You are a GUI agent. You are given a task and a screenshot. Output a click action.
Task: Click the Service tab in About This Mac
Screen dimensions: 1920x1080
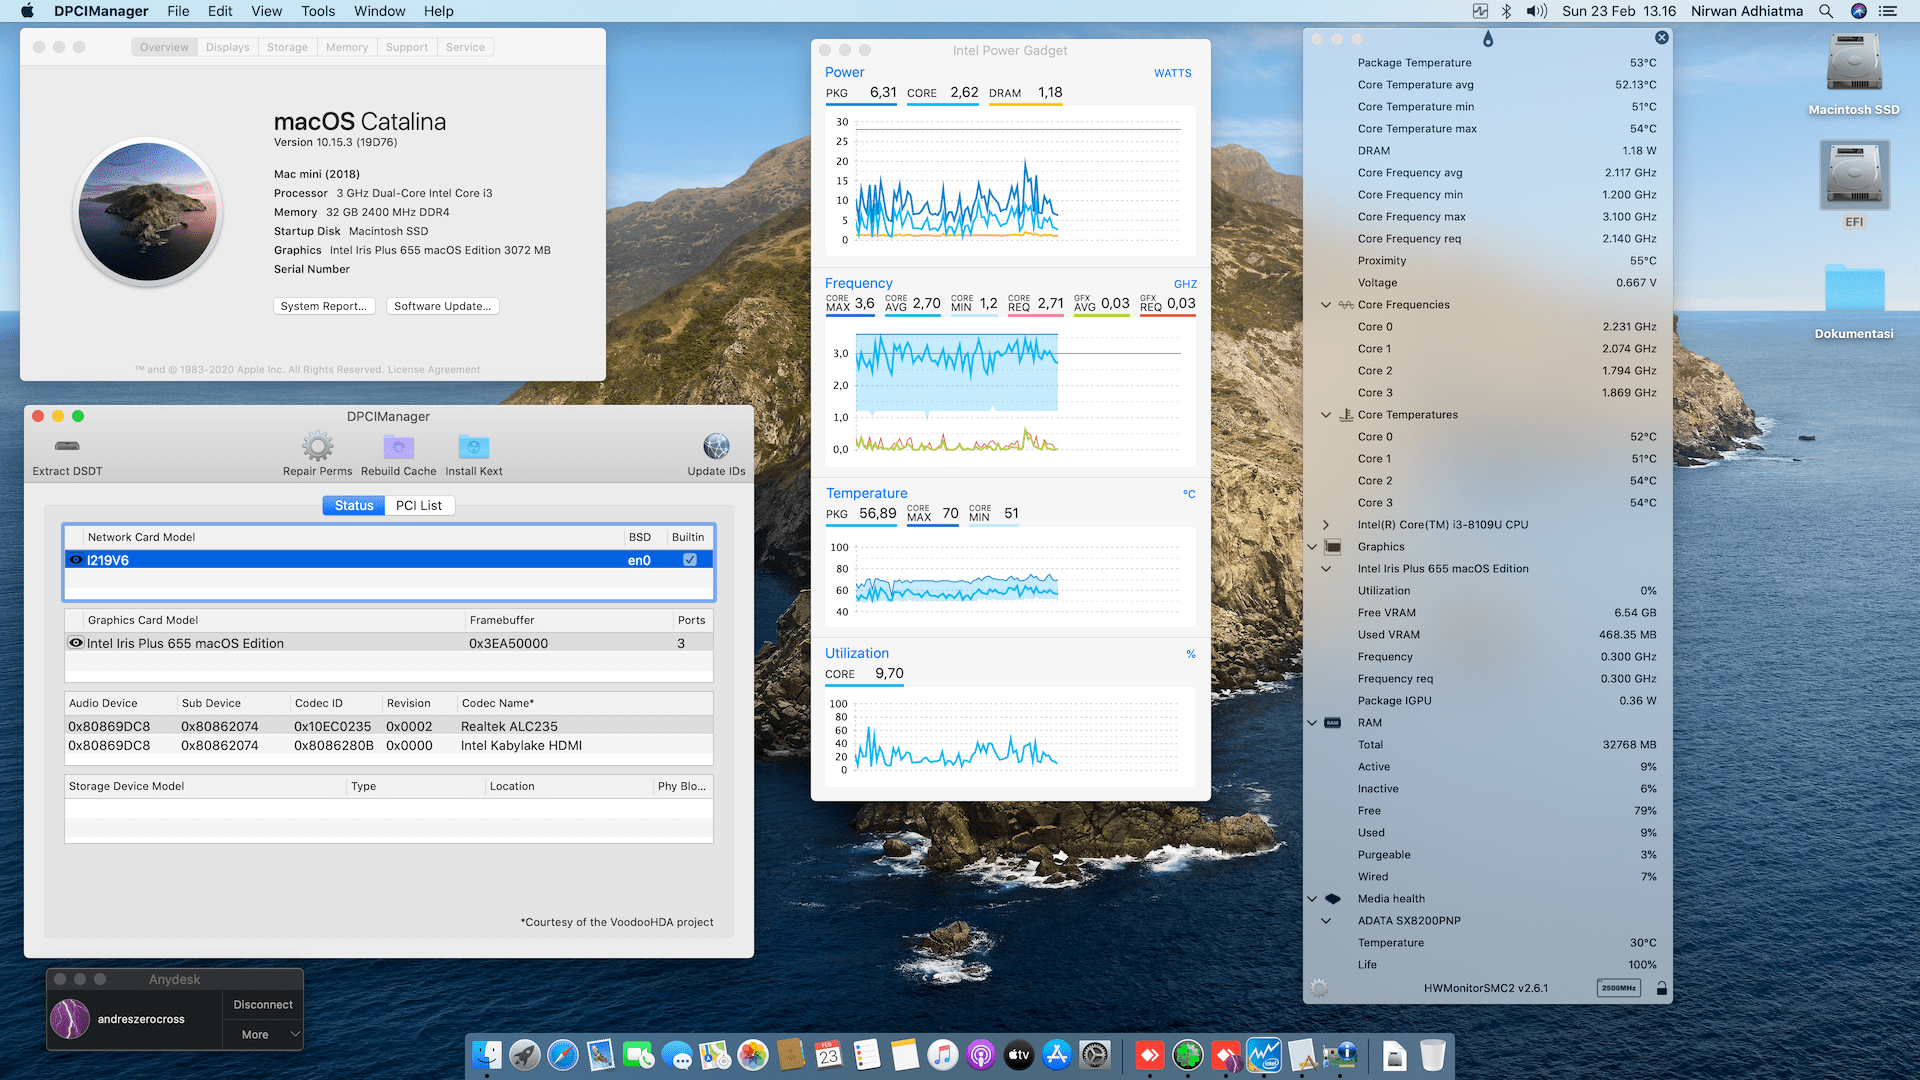pyautogui.click(x=465, y=47)
